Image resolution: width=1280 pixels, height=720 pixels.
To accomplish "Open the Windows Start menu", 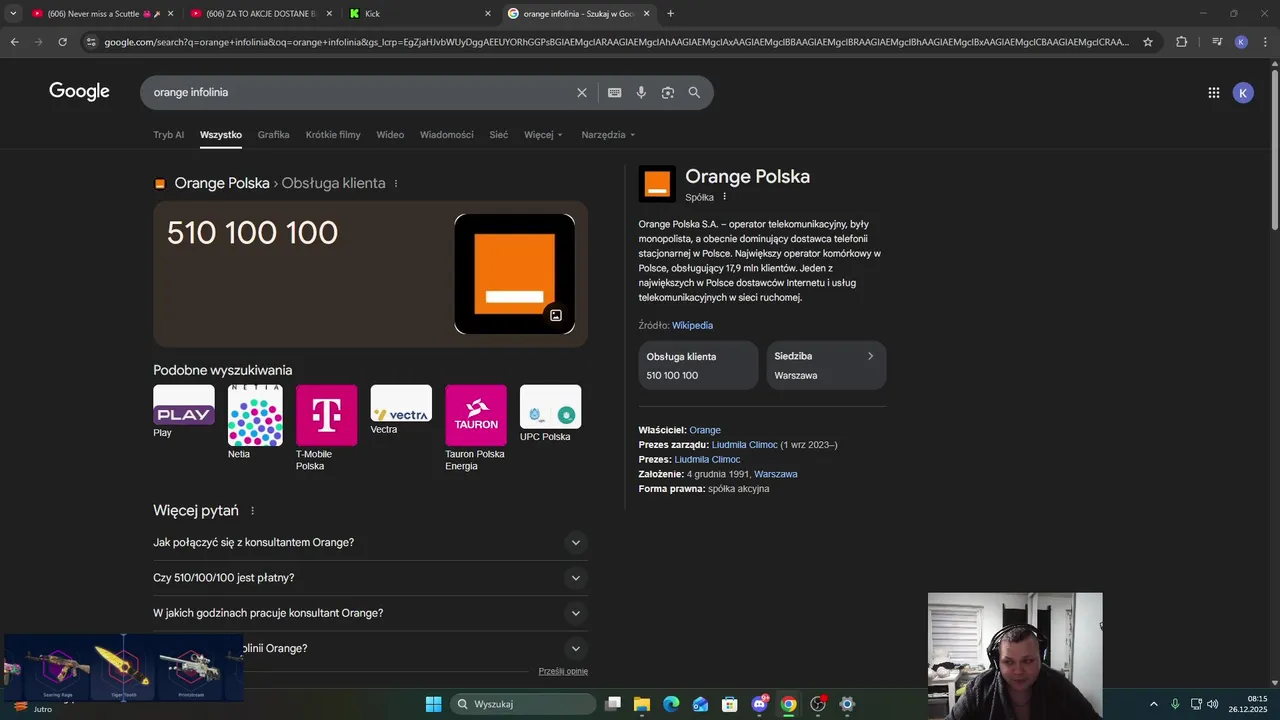I will tap(433, 704).
